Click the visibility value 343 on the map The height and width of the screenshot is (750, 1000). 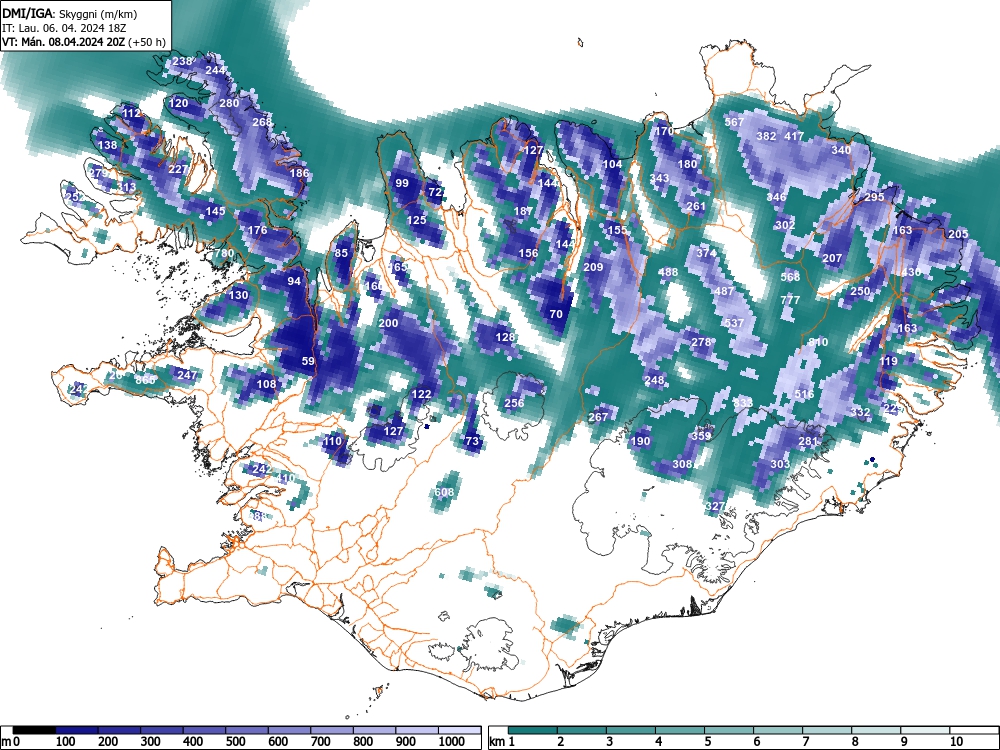click(659, 178)
